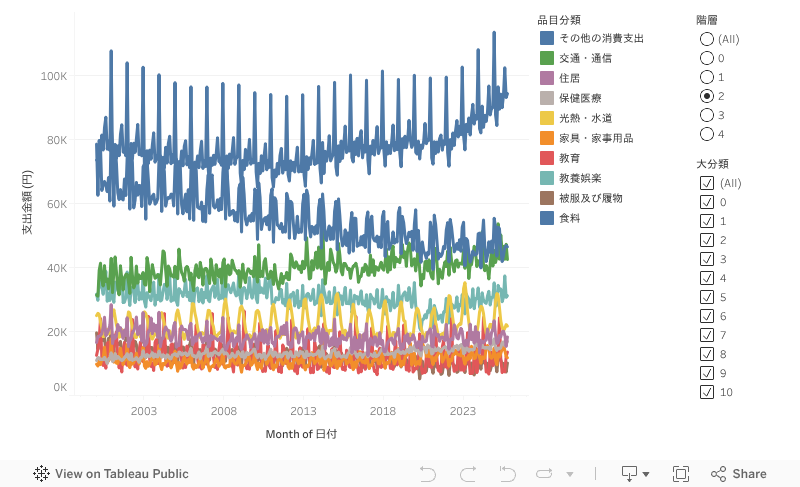This screenshot has width=800, height=487.
Task: Select radio button 4 under 階層
Action: [707, 134]
